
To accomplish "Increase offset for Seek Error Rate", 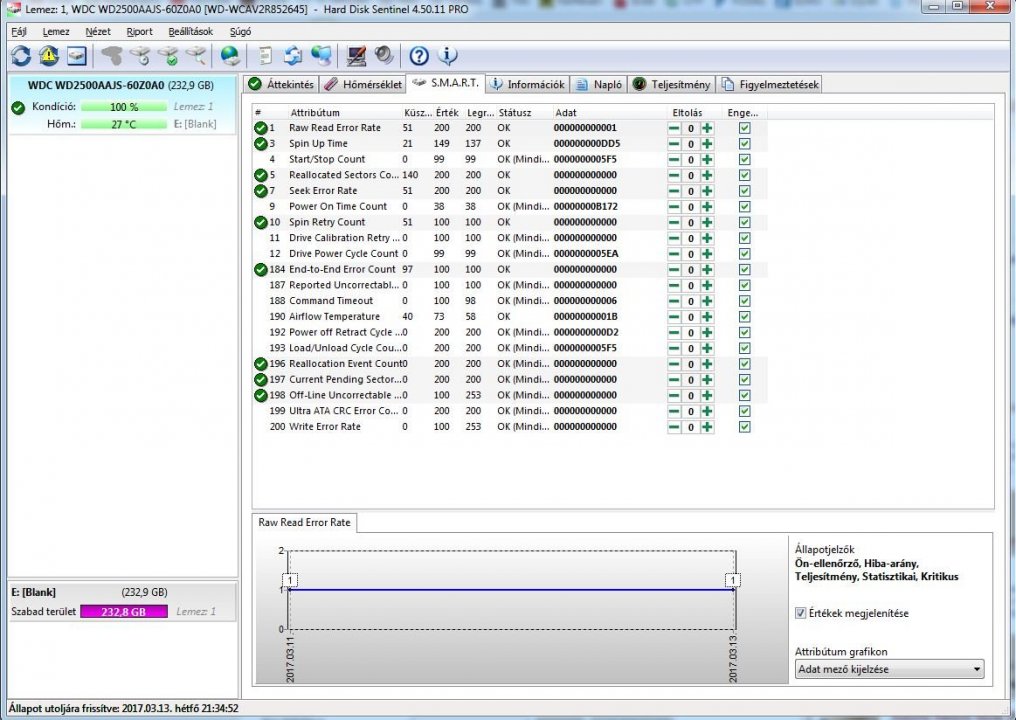I will (707, 191).
